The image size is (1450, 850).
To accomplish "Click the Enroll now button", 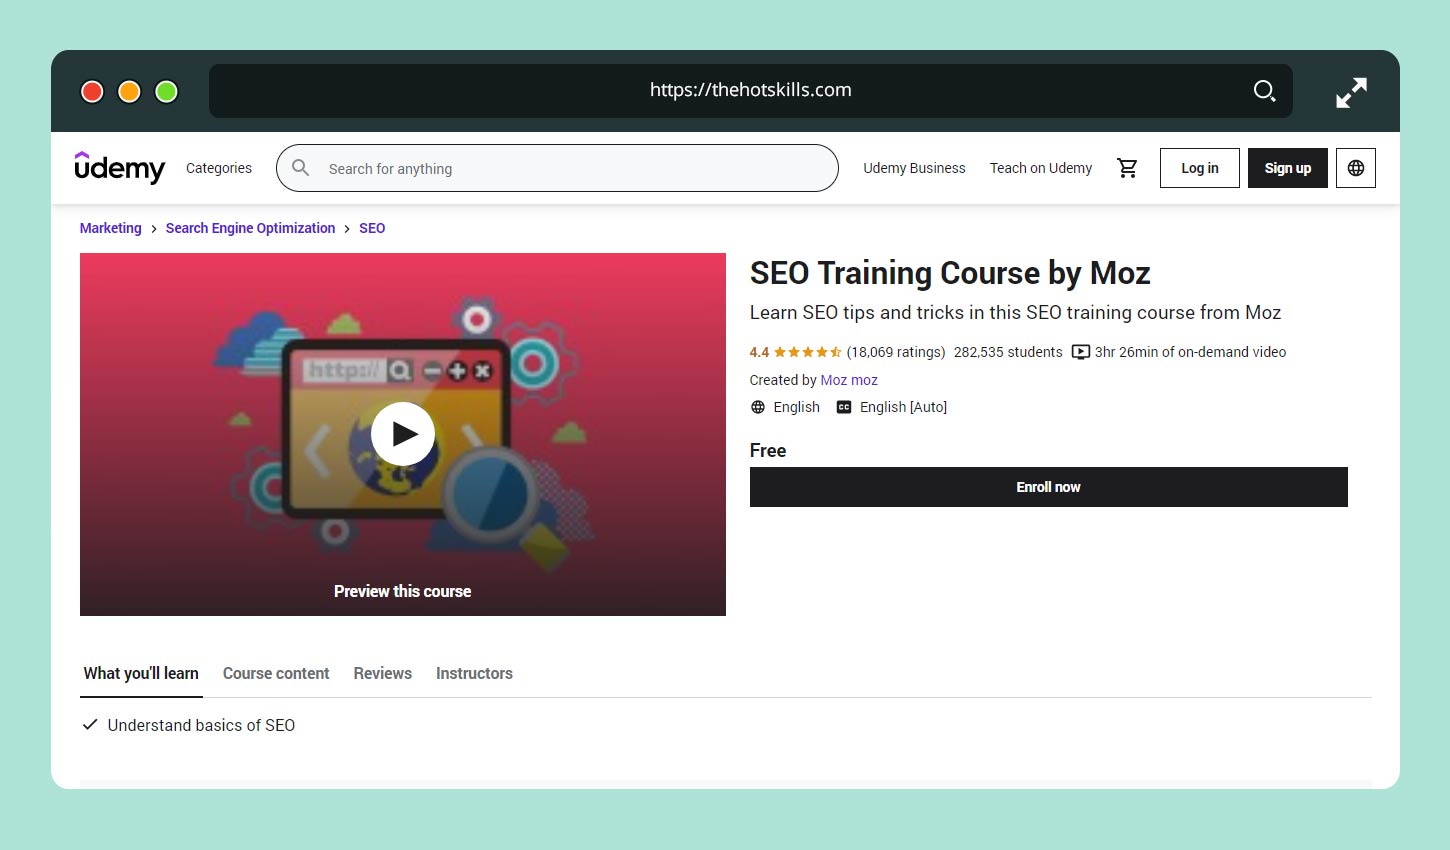I will point(1048,487).
